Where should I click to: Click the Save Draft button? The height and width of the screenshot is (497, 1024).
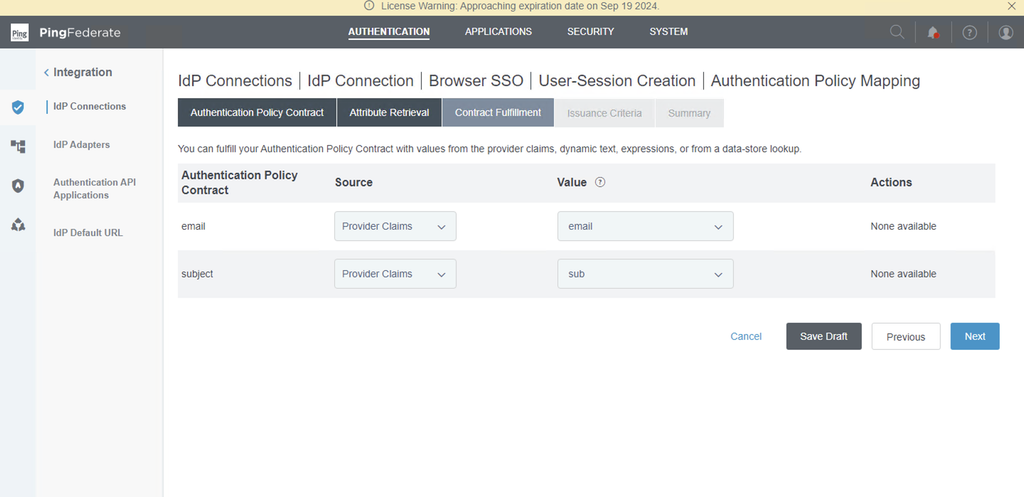(824, 336)
